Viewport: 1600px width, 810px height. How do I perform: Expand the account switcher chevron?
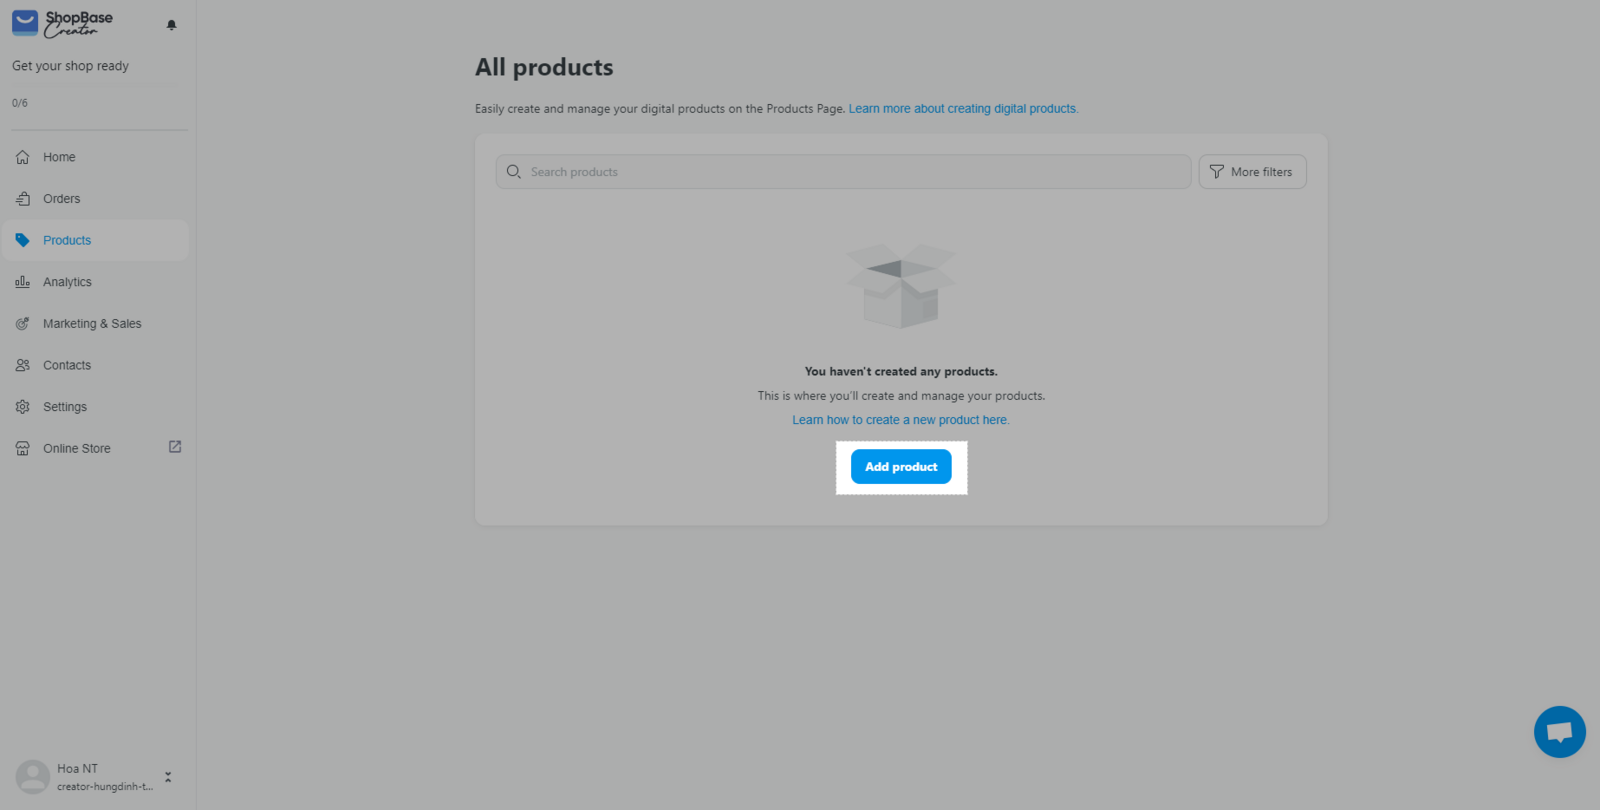(x=168, y=777)
